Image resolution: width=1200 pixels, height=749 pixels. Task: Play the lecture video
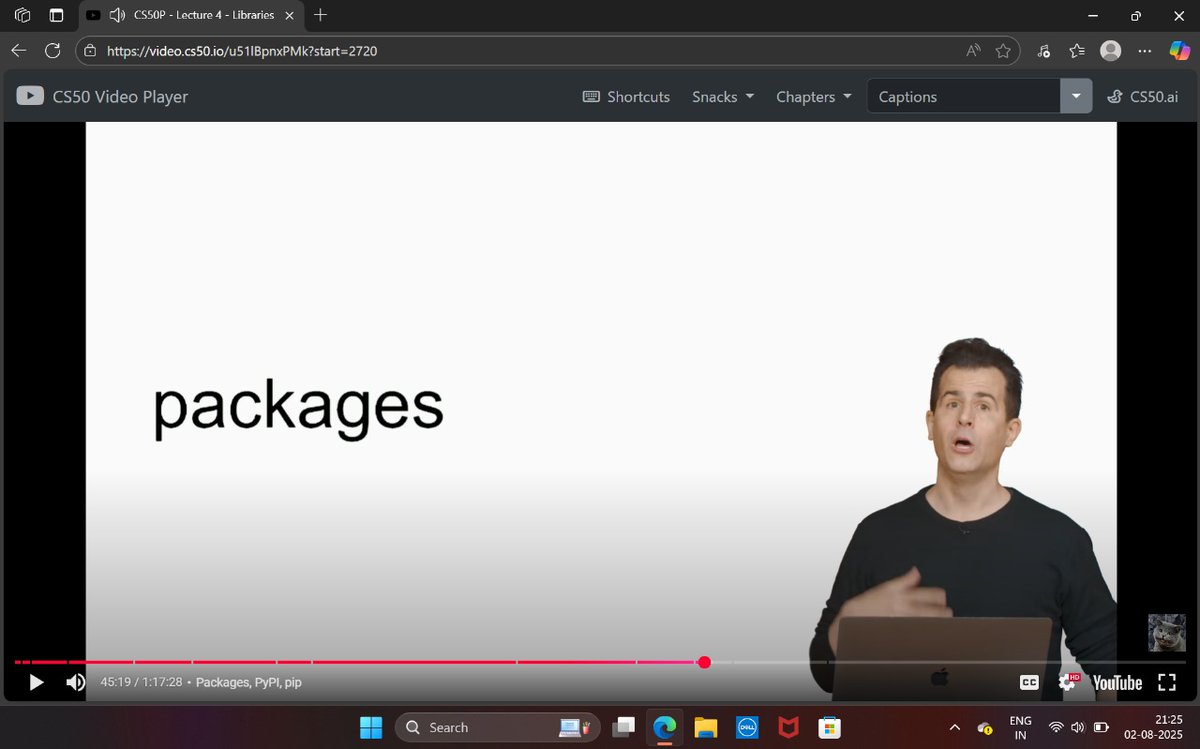[x=36, y=682]
